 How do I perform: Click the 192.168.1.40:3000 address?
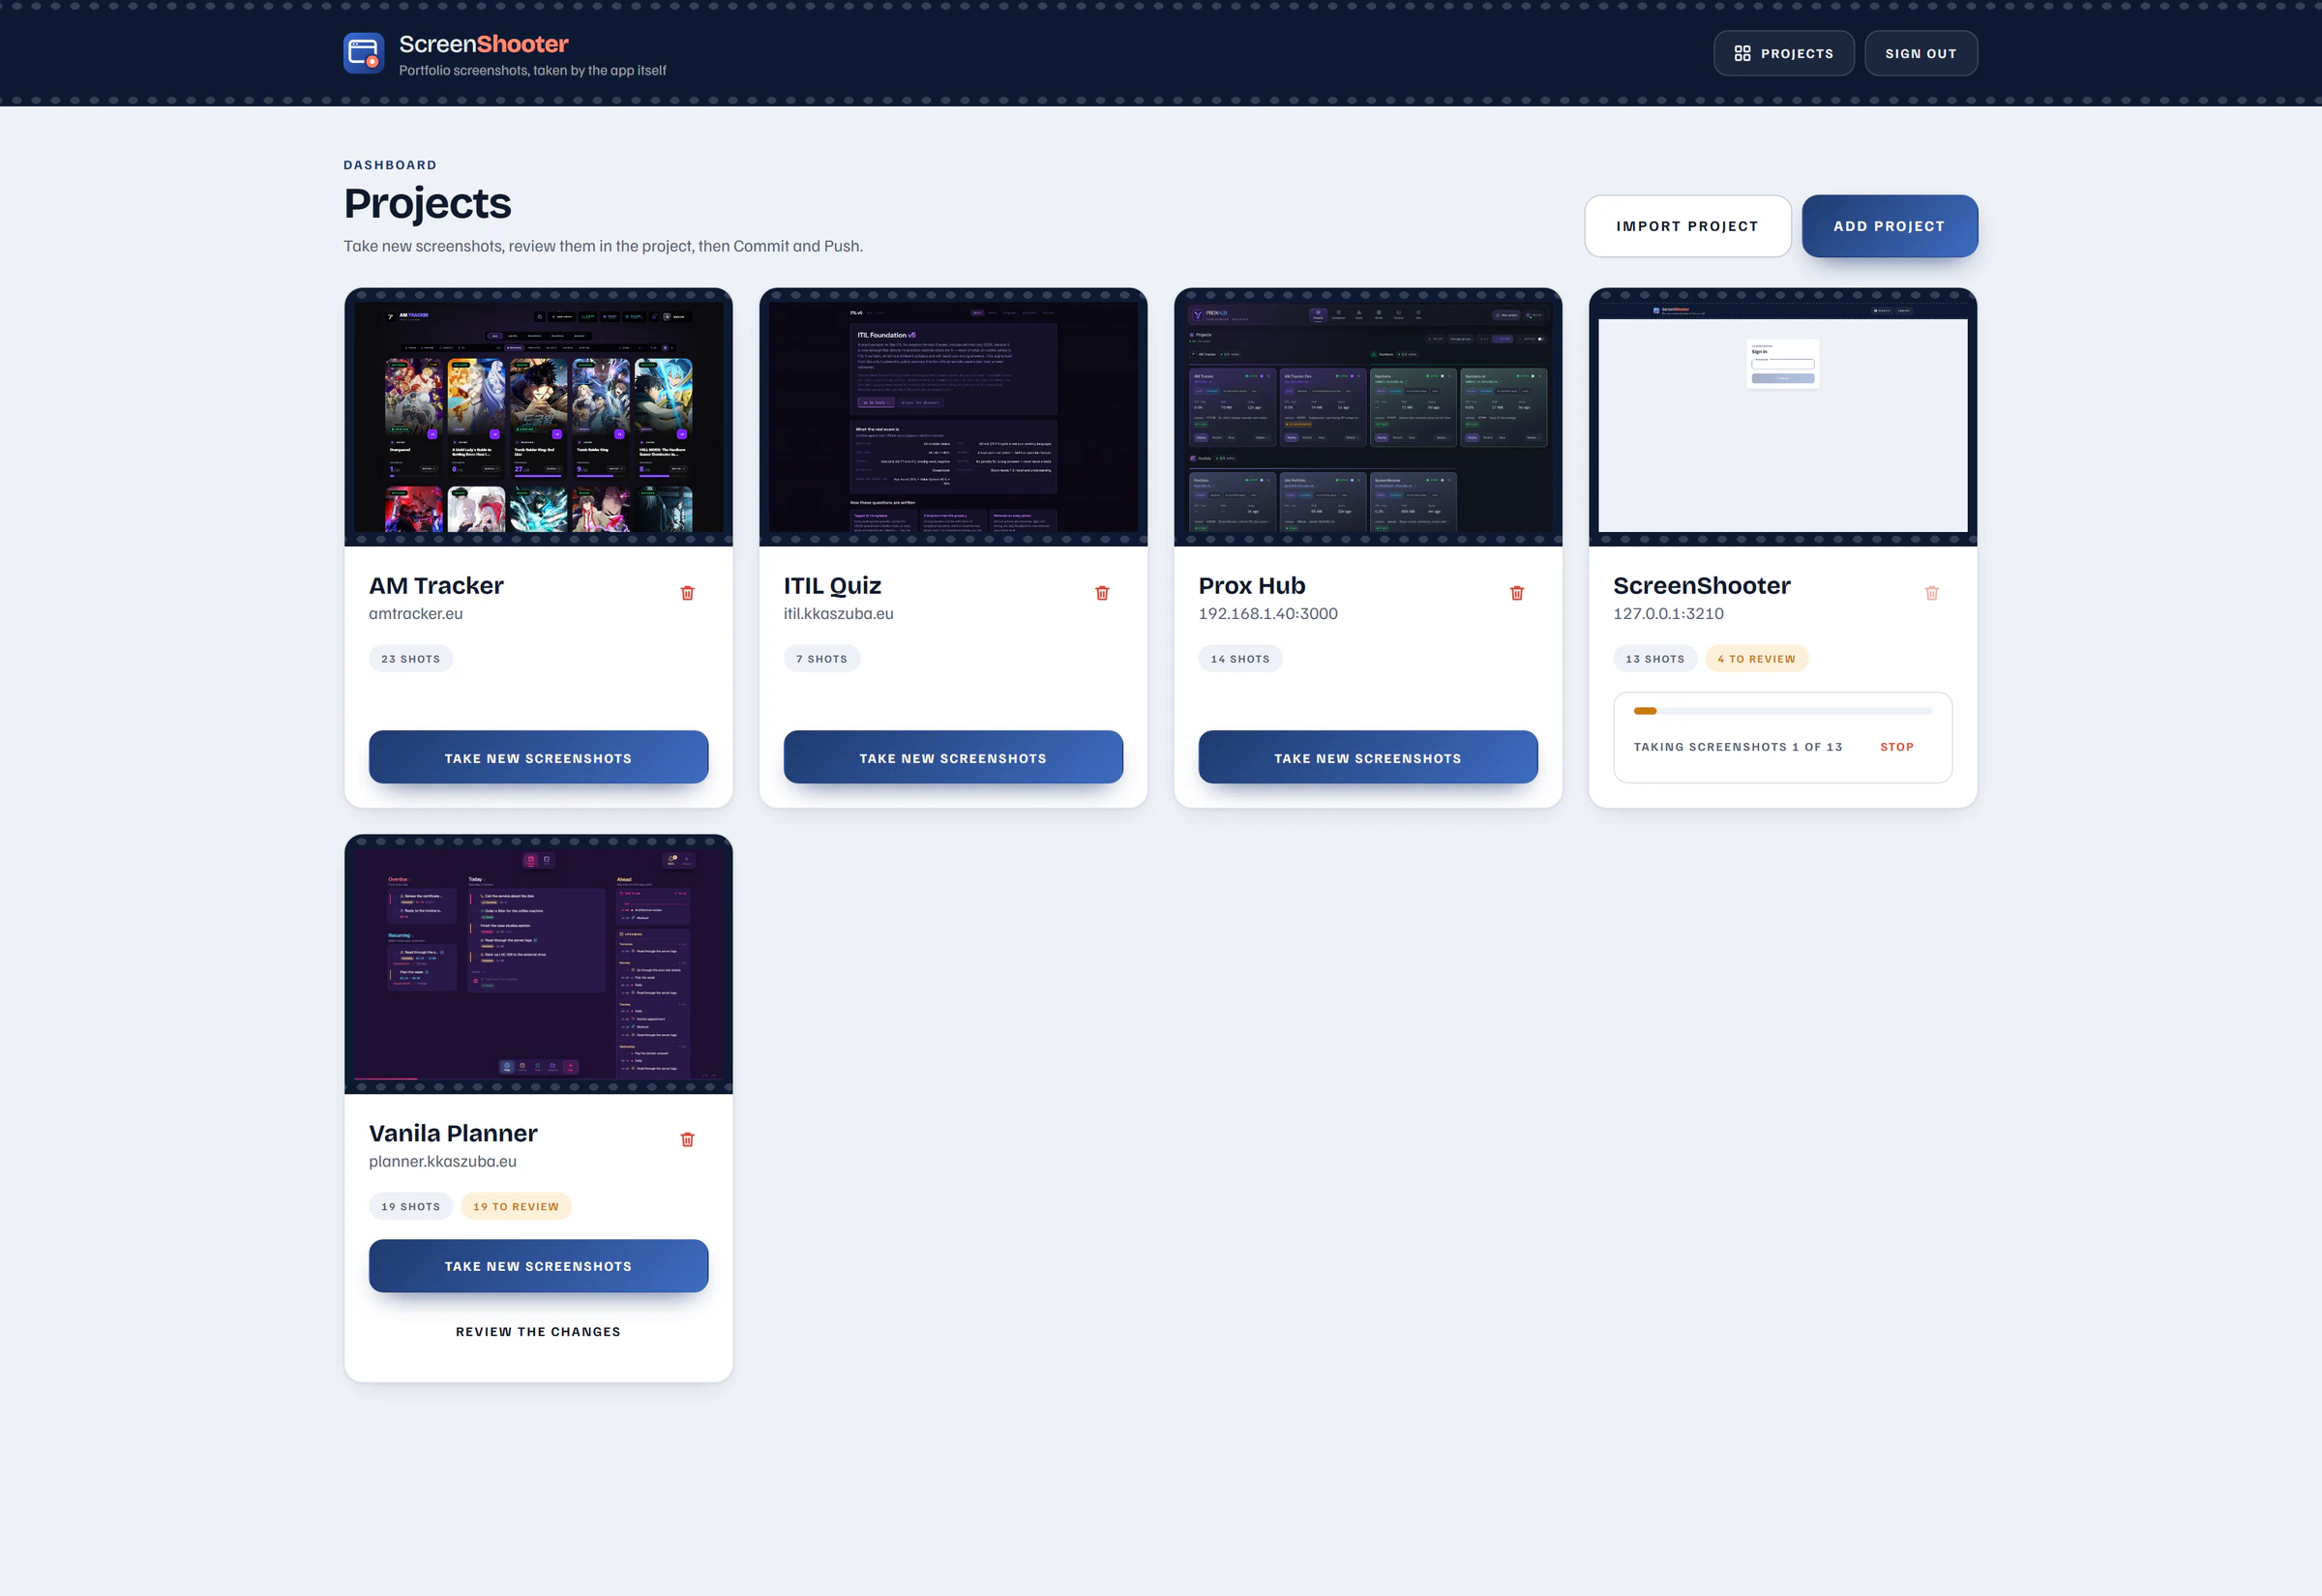[x=1268, y=614]
